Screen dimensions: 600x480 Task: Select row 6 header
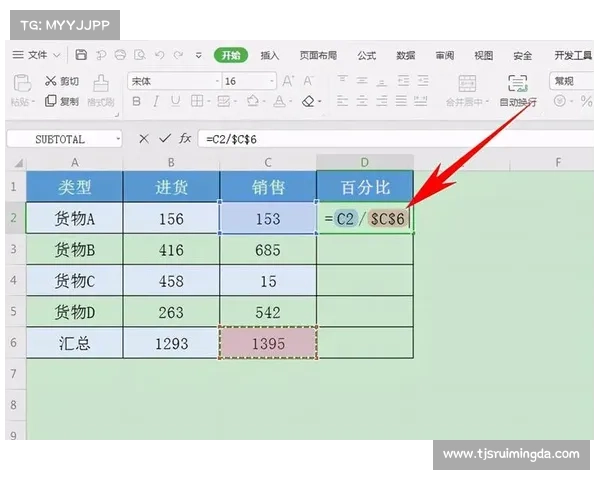click(13, 342)
